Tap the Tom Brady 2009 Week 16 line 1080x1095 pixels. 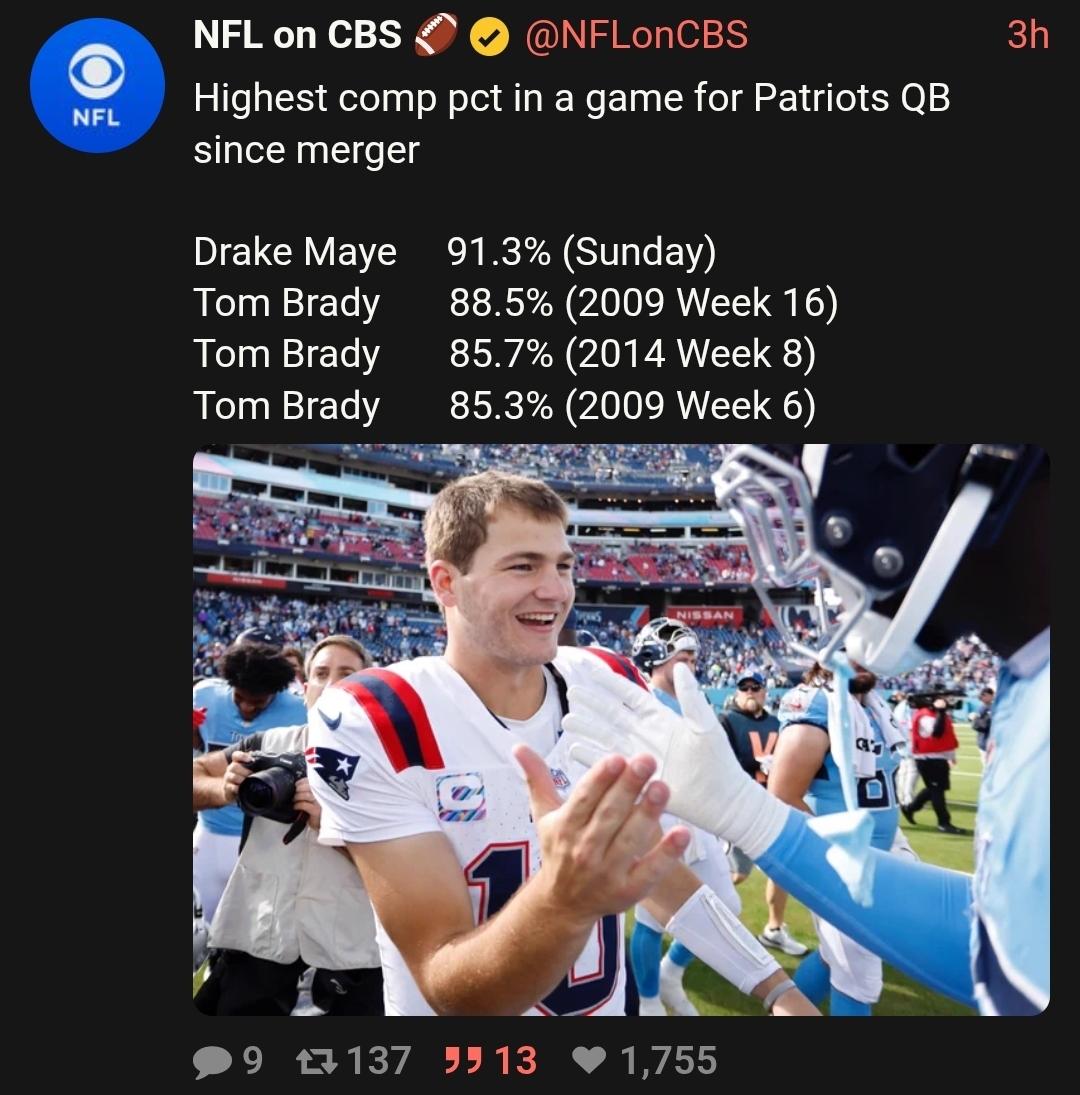515,303
